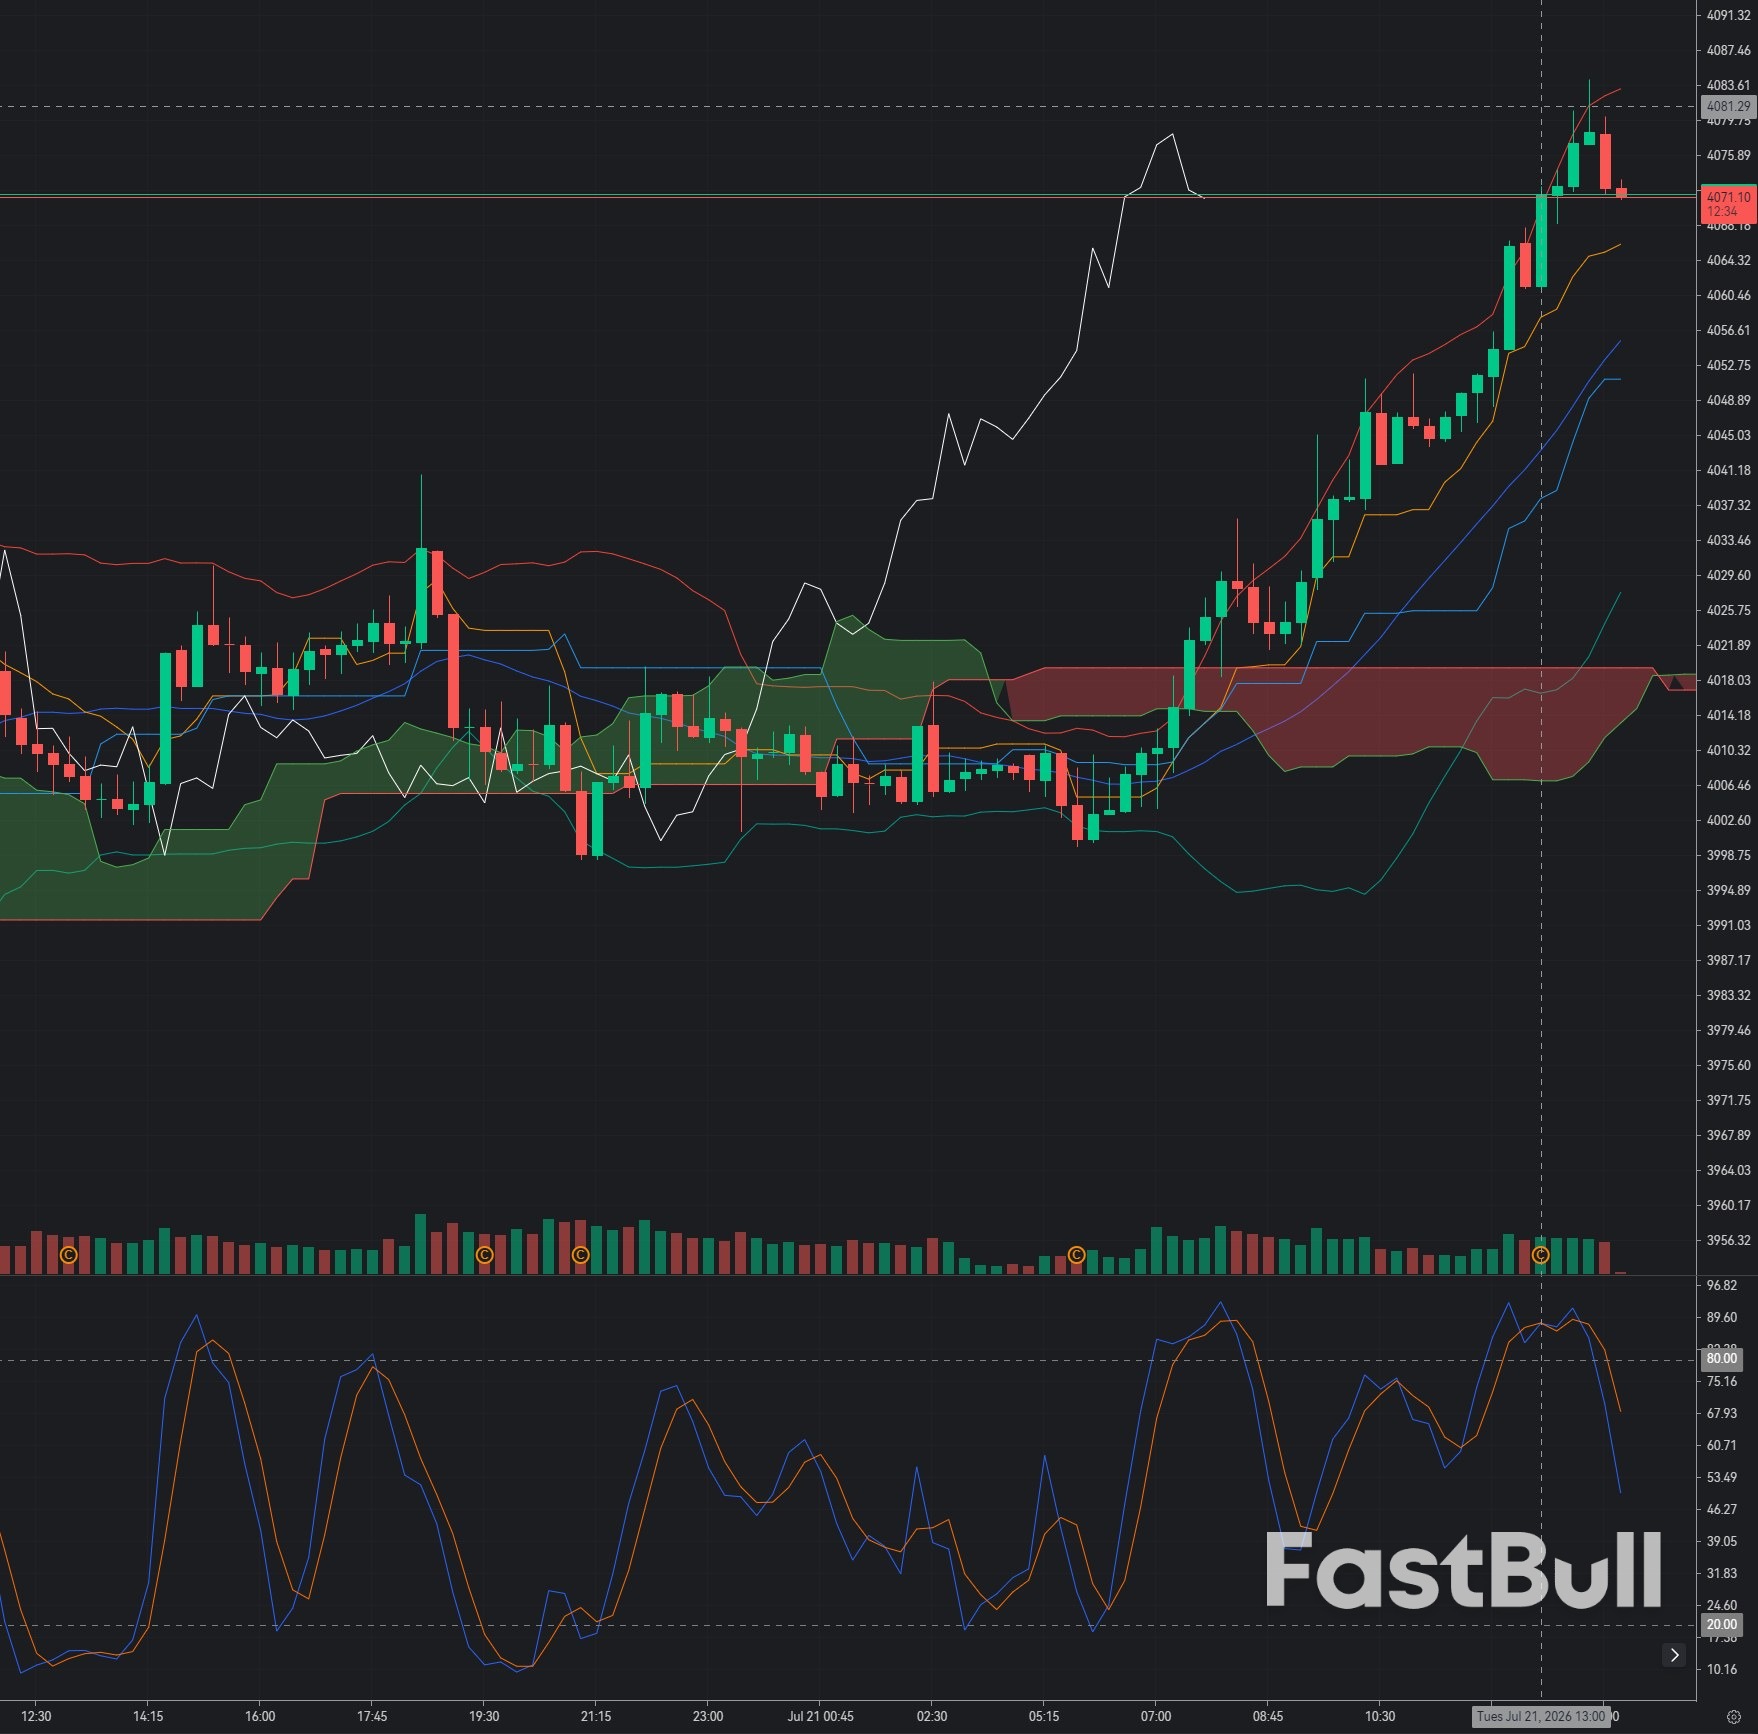1758x1734 pixels.
Task: Click the 17:45 time axis label
Action: 372,1716
